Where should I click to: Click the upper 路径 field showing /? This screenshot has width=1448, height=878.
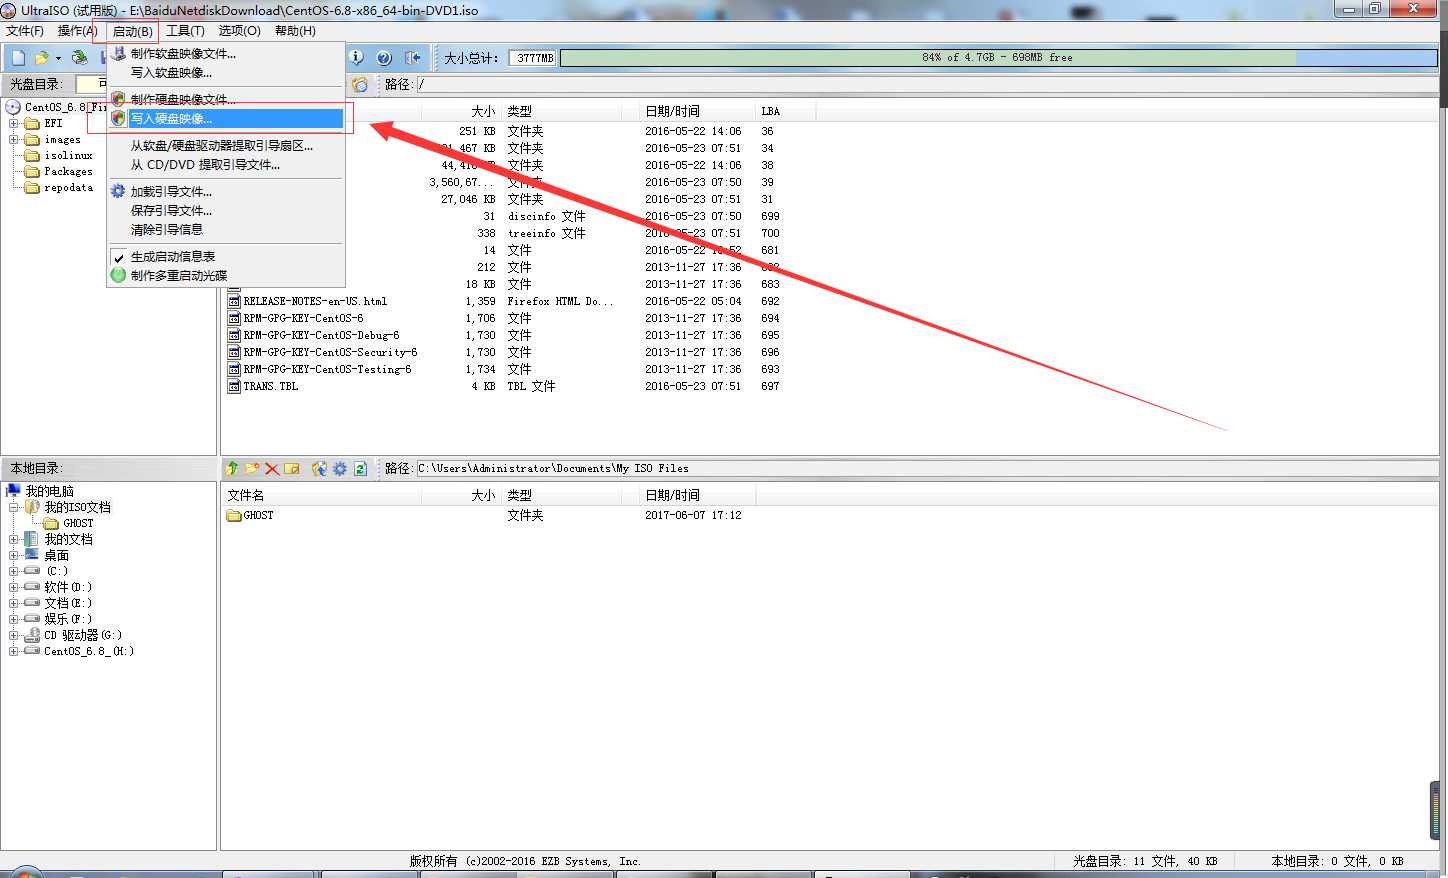click(926, 85)
